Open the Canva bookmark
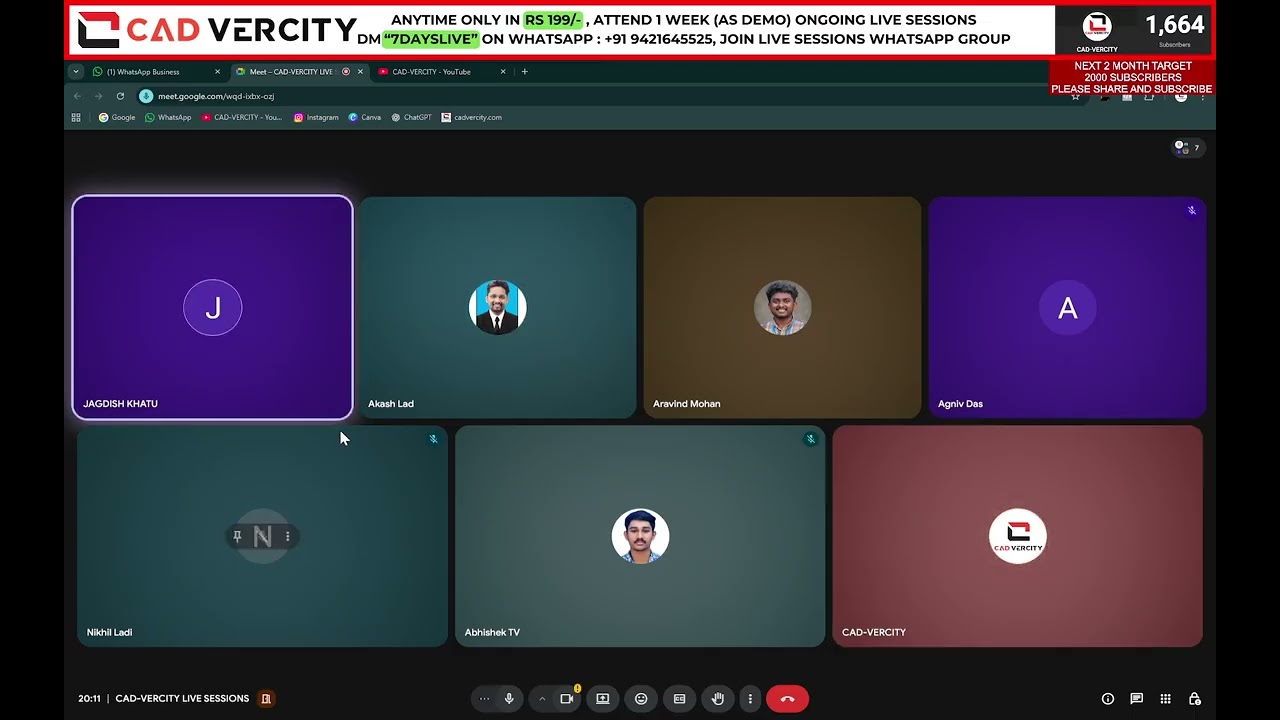Screen dimensions: 1280x720 (365, 118)
